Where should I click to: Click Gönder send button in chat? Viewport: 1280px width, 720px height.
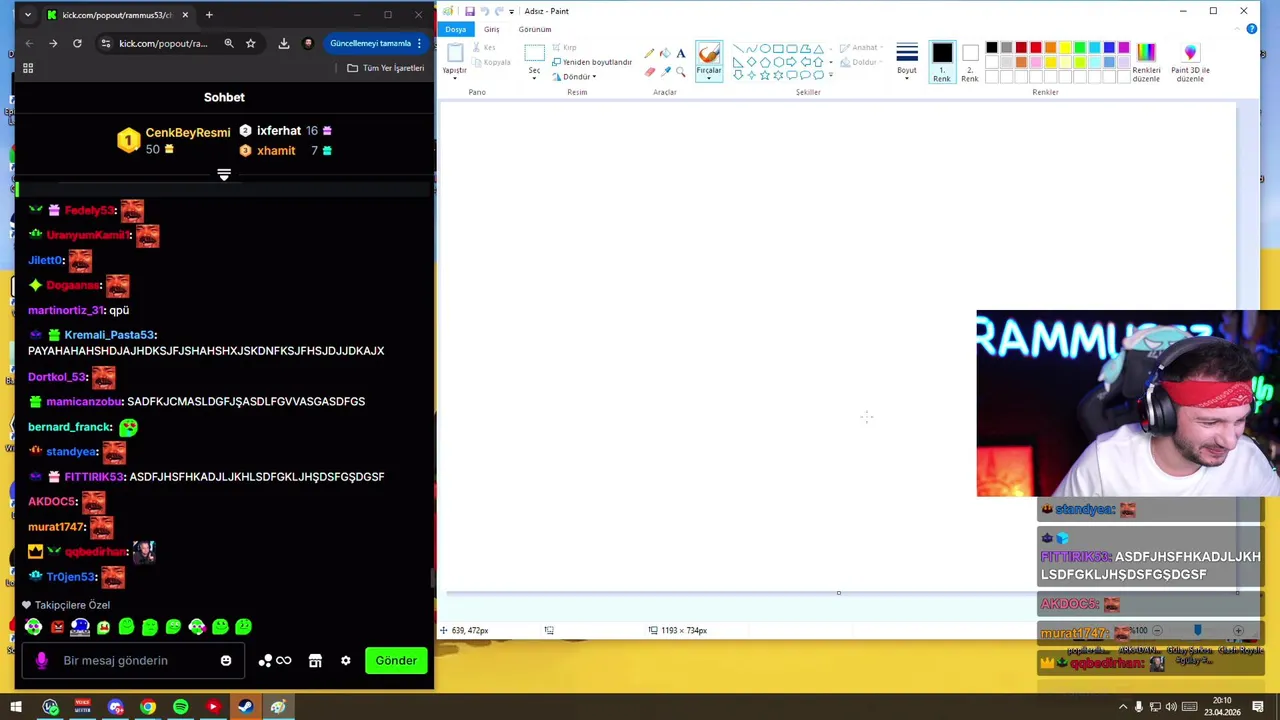(396, 660)
